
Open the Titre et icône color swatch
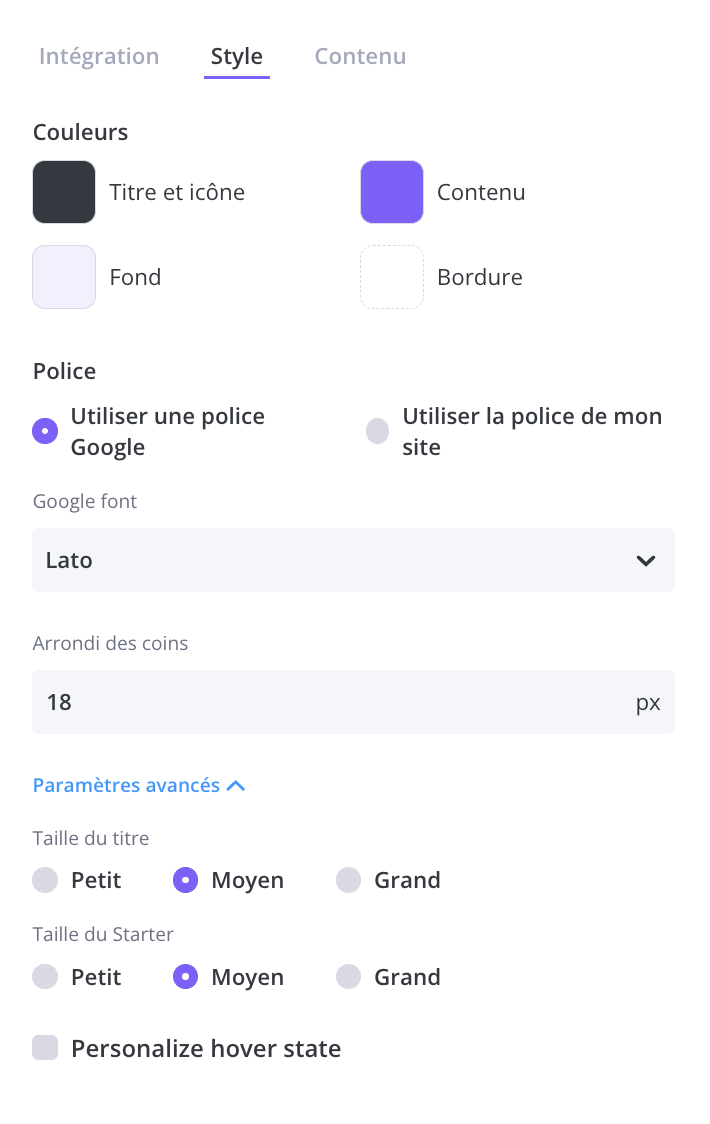click(x=64, y=192)
